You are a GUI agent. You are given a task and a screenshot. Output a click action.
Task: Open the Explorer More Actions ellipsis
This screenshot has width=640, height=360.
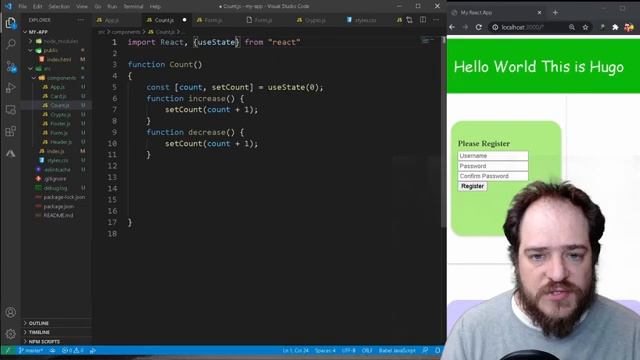click(81, 20)
